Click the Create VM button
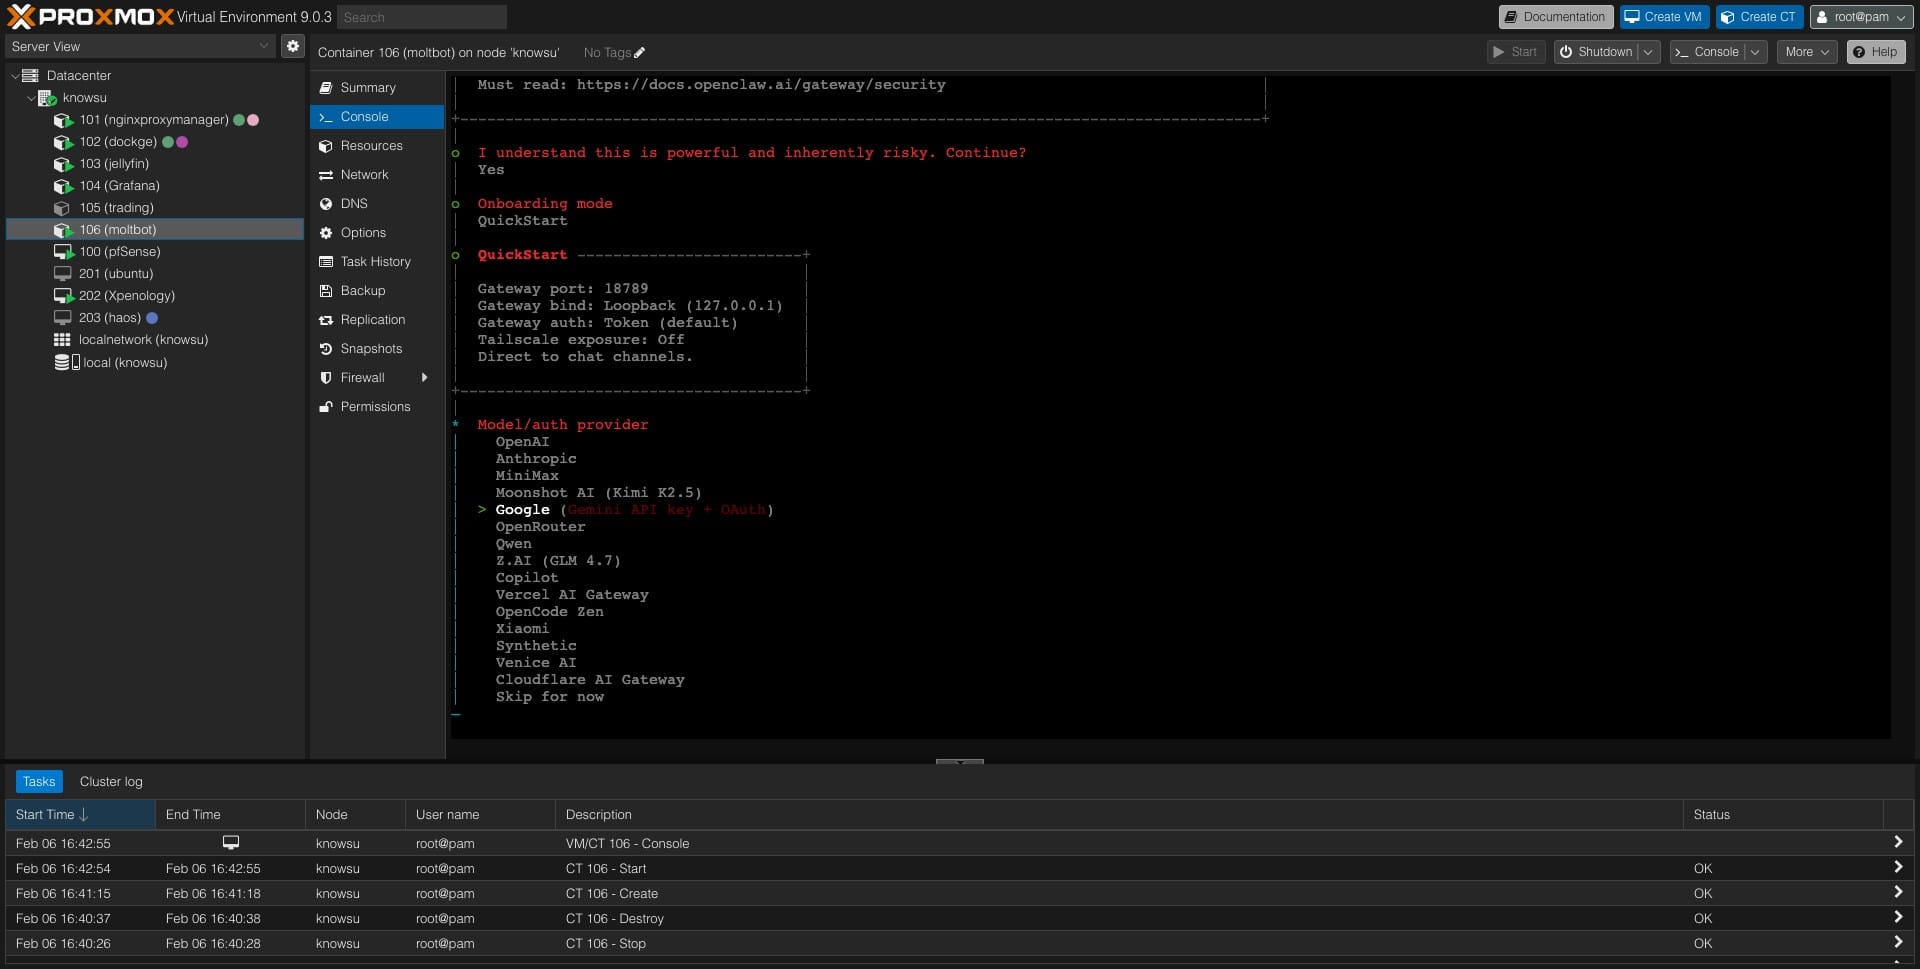Image resolution: width=1920 pixels, height=969 pixels. 1663,17
